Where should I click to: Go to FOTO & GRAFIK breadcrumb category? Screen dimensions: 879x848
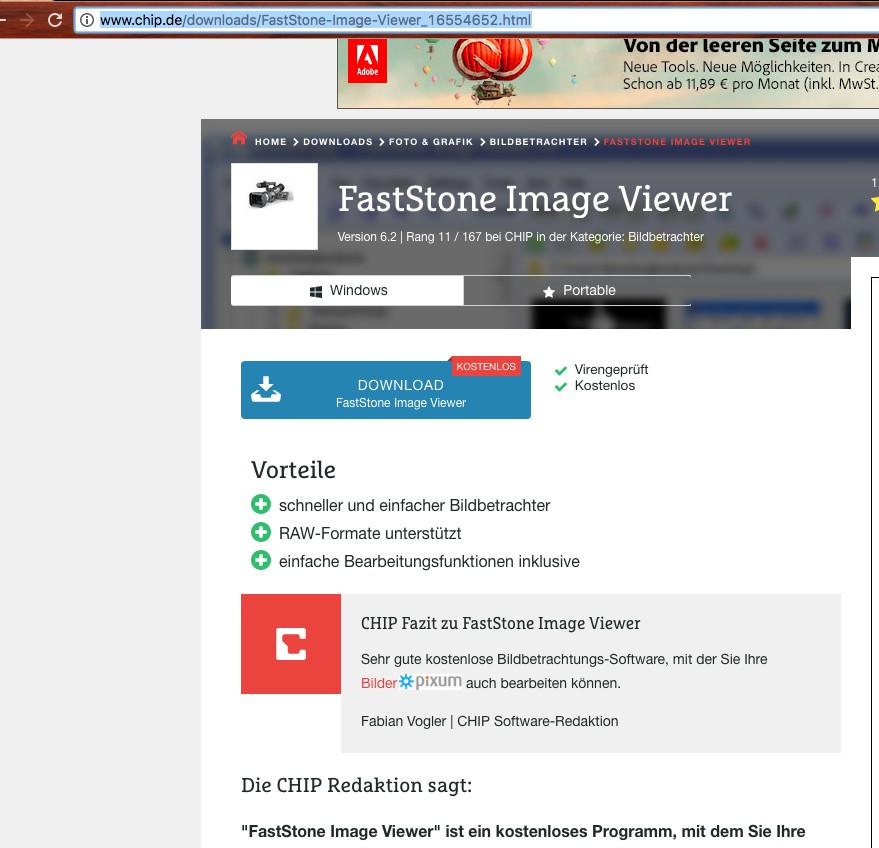(431, 142)
